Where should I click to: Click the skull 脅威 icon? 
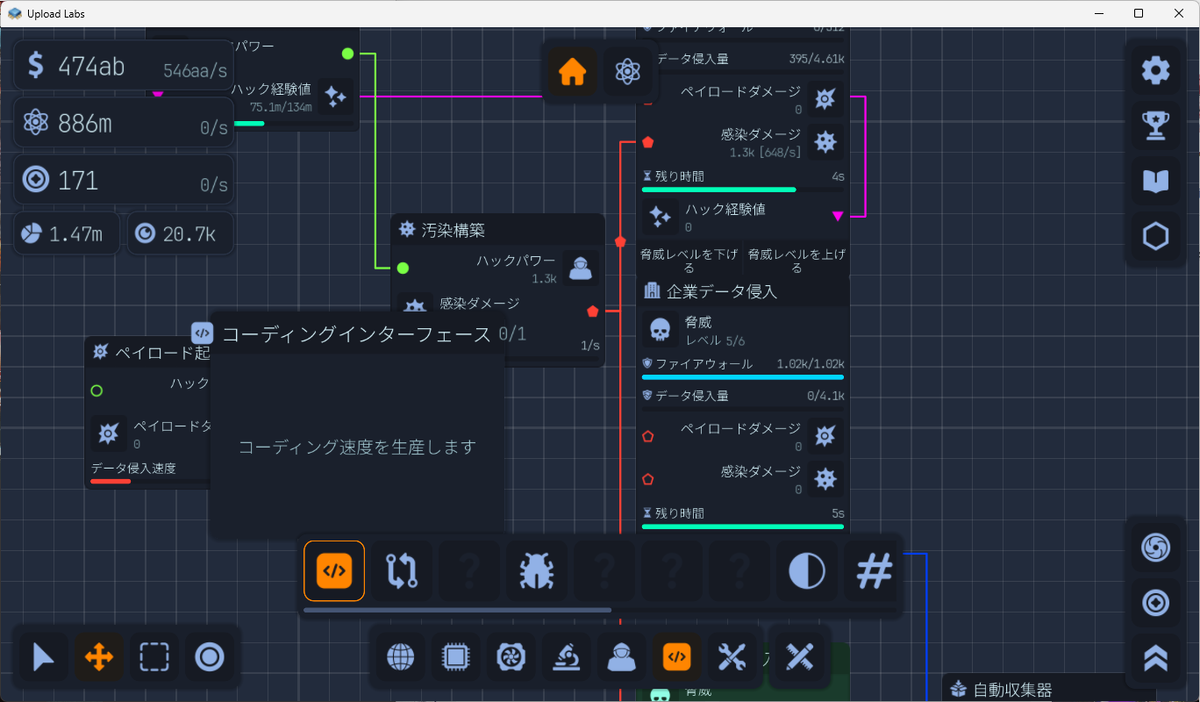coord(659,330)
